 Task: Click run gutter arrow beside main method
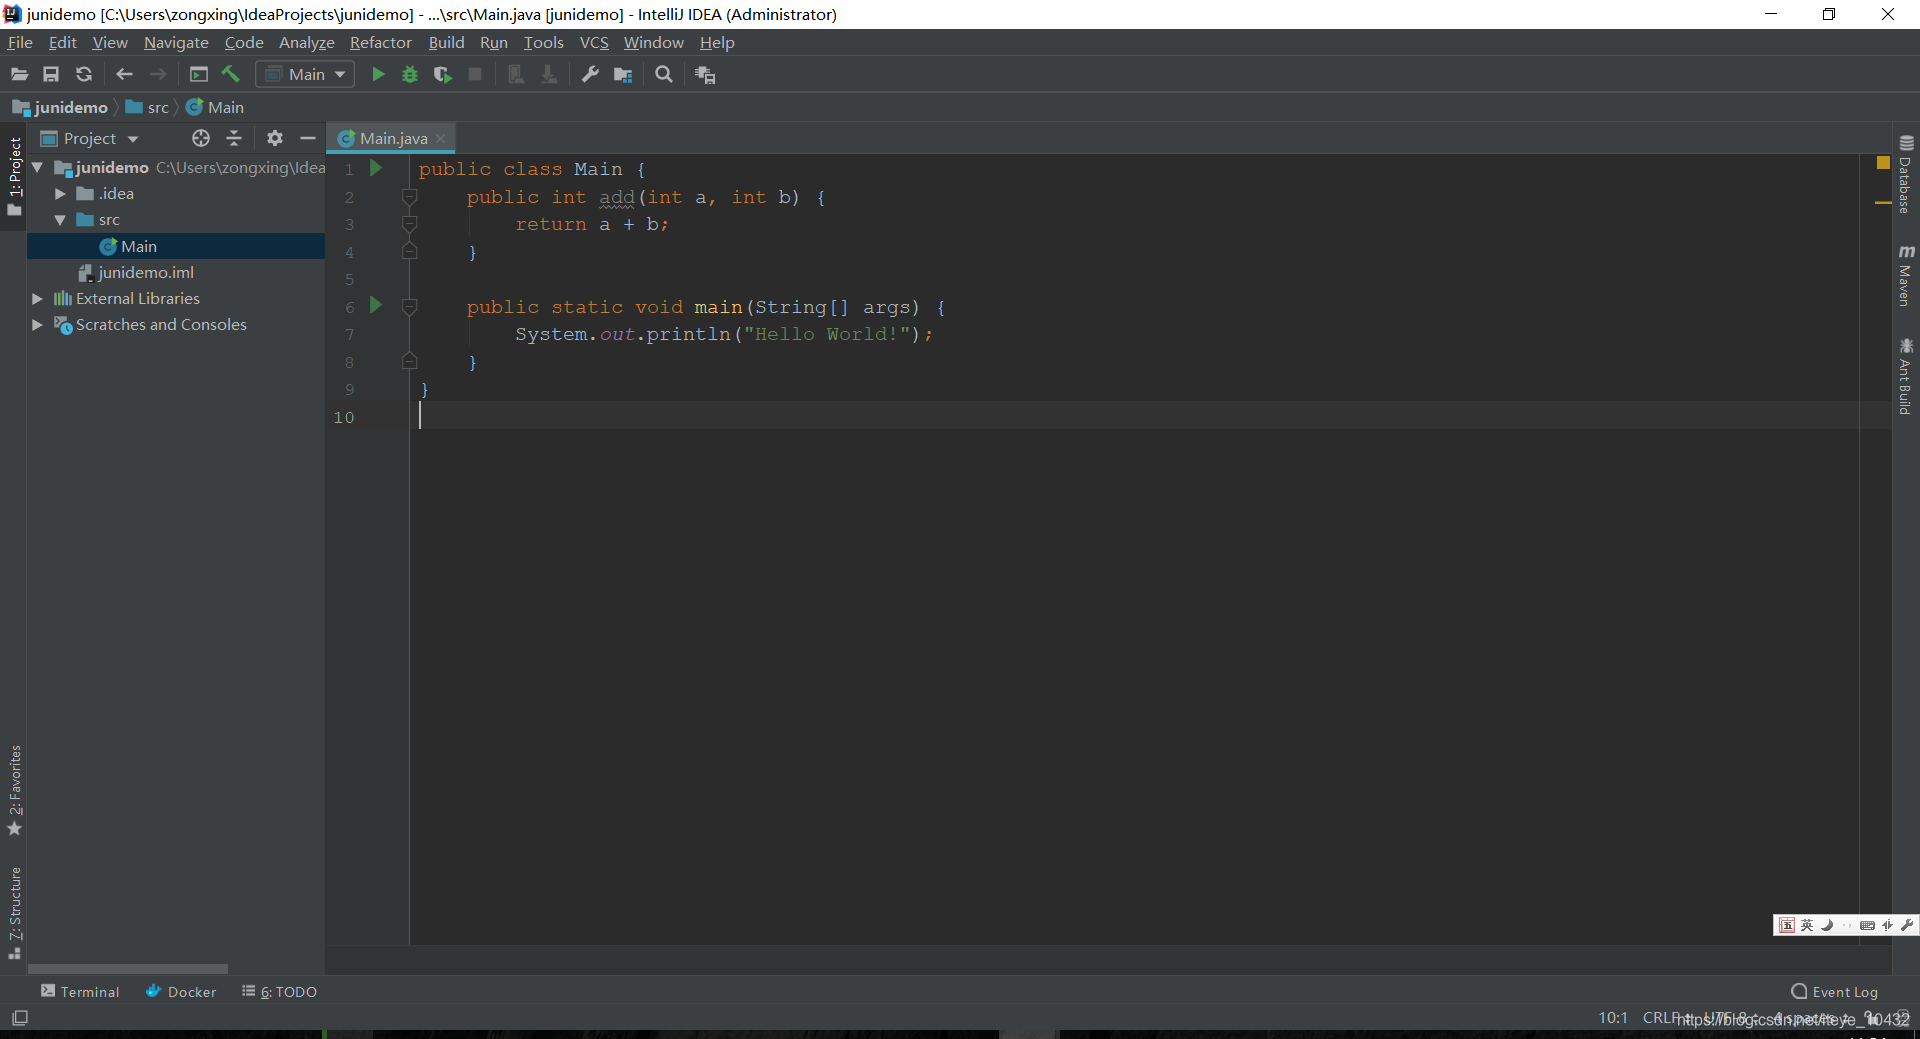point(376,305)
